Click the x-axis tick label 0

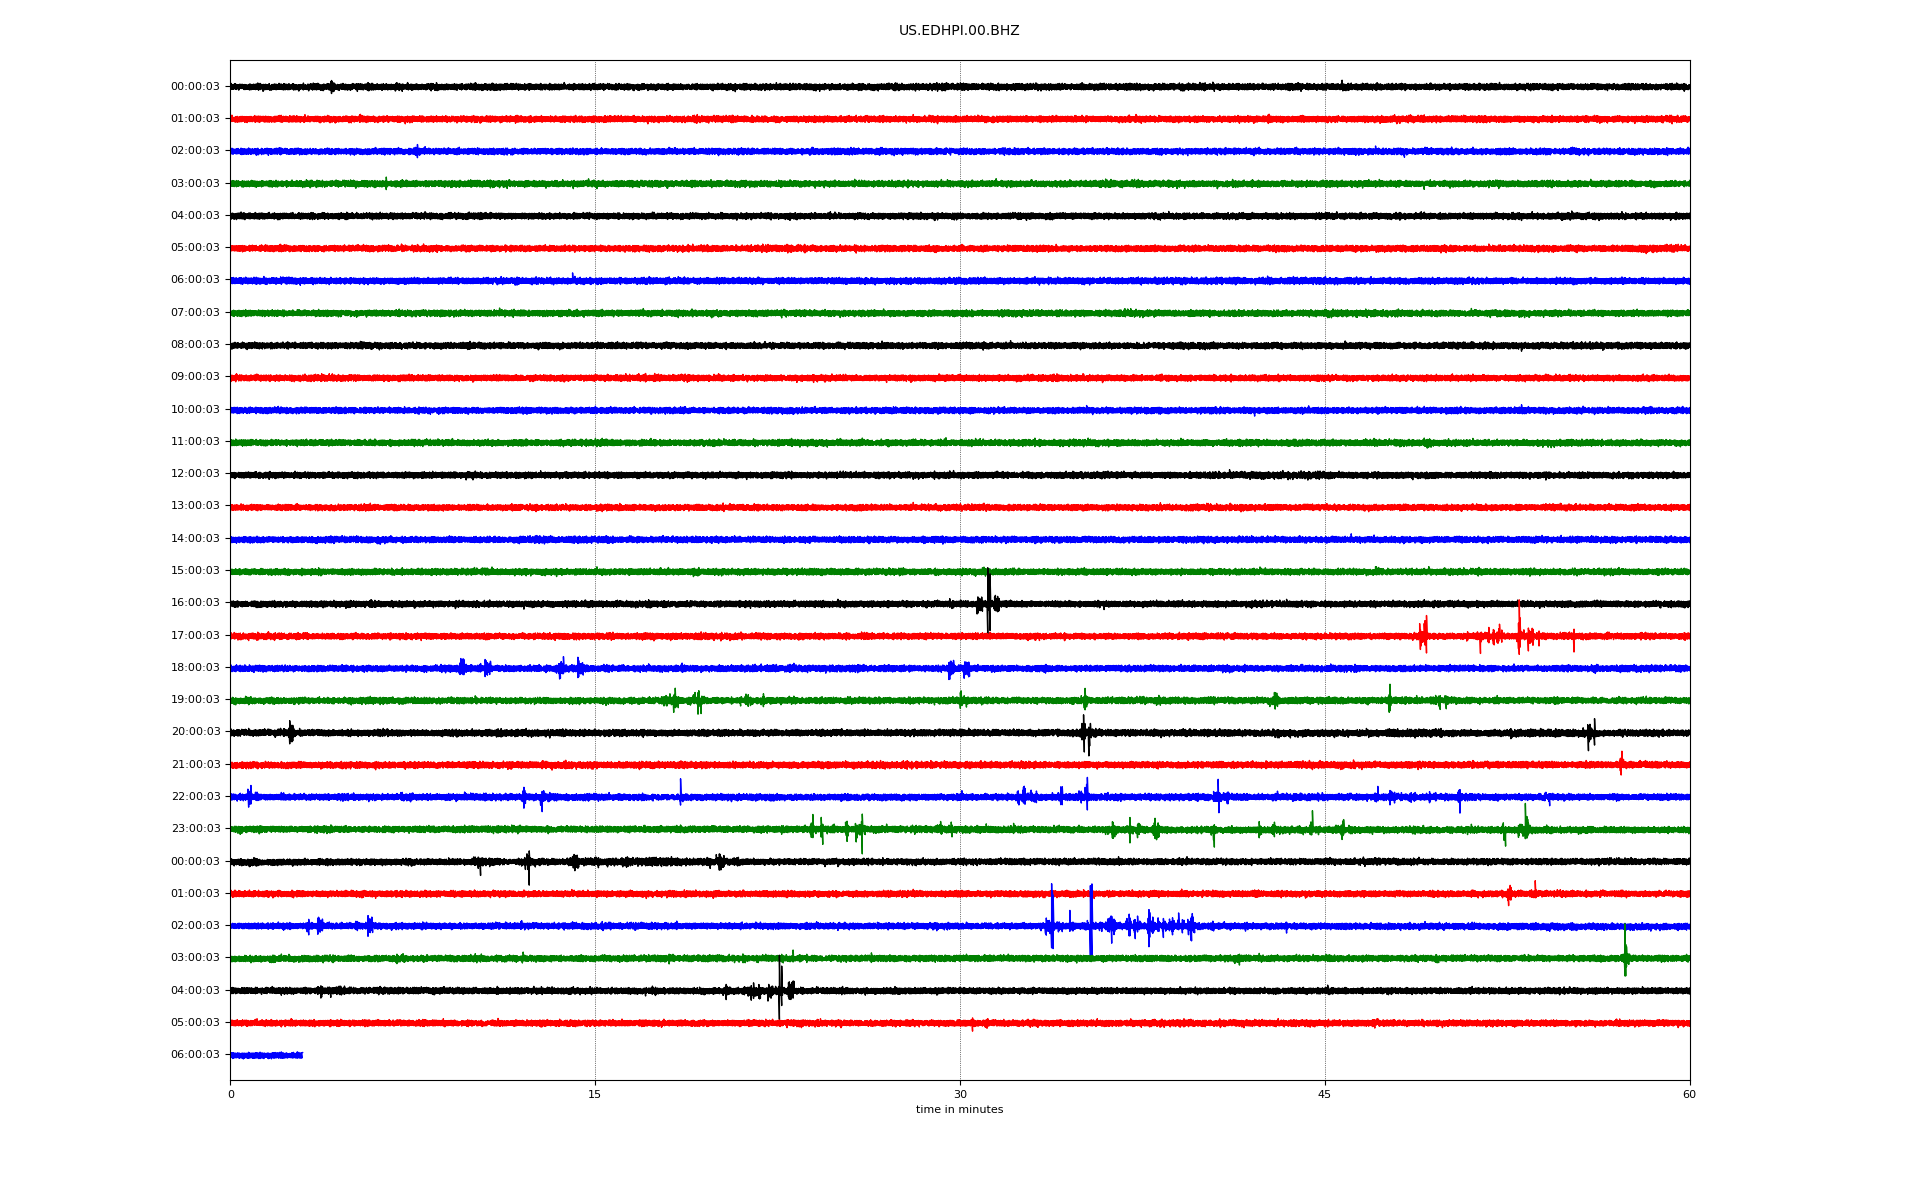[x=231, y=1094]
